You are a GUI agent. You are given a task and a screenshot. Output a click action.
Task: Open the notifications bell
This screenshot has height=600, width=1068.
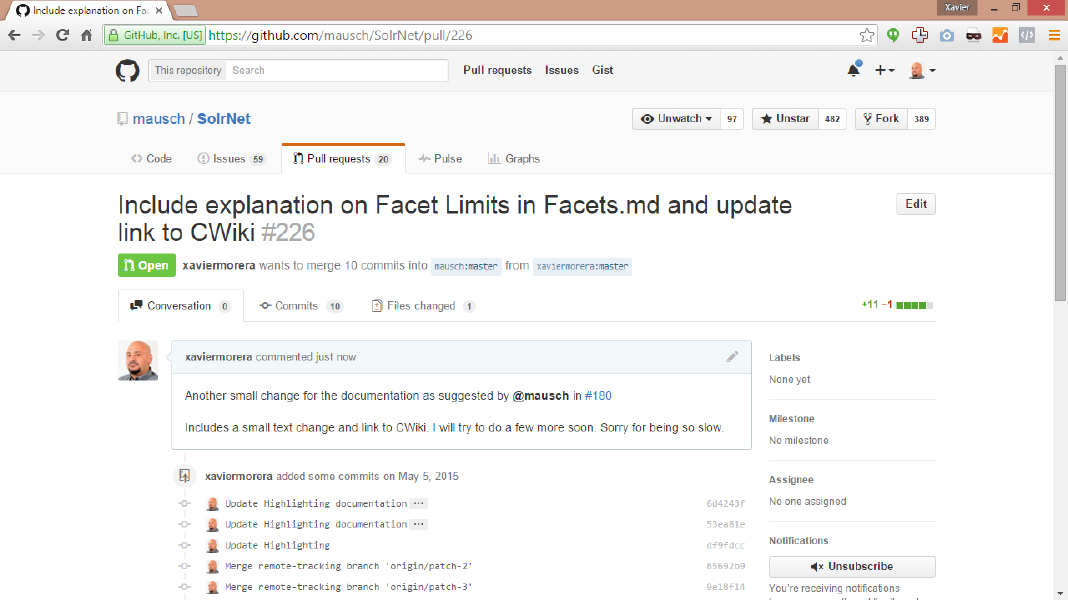point(853,69)
